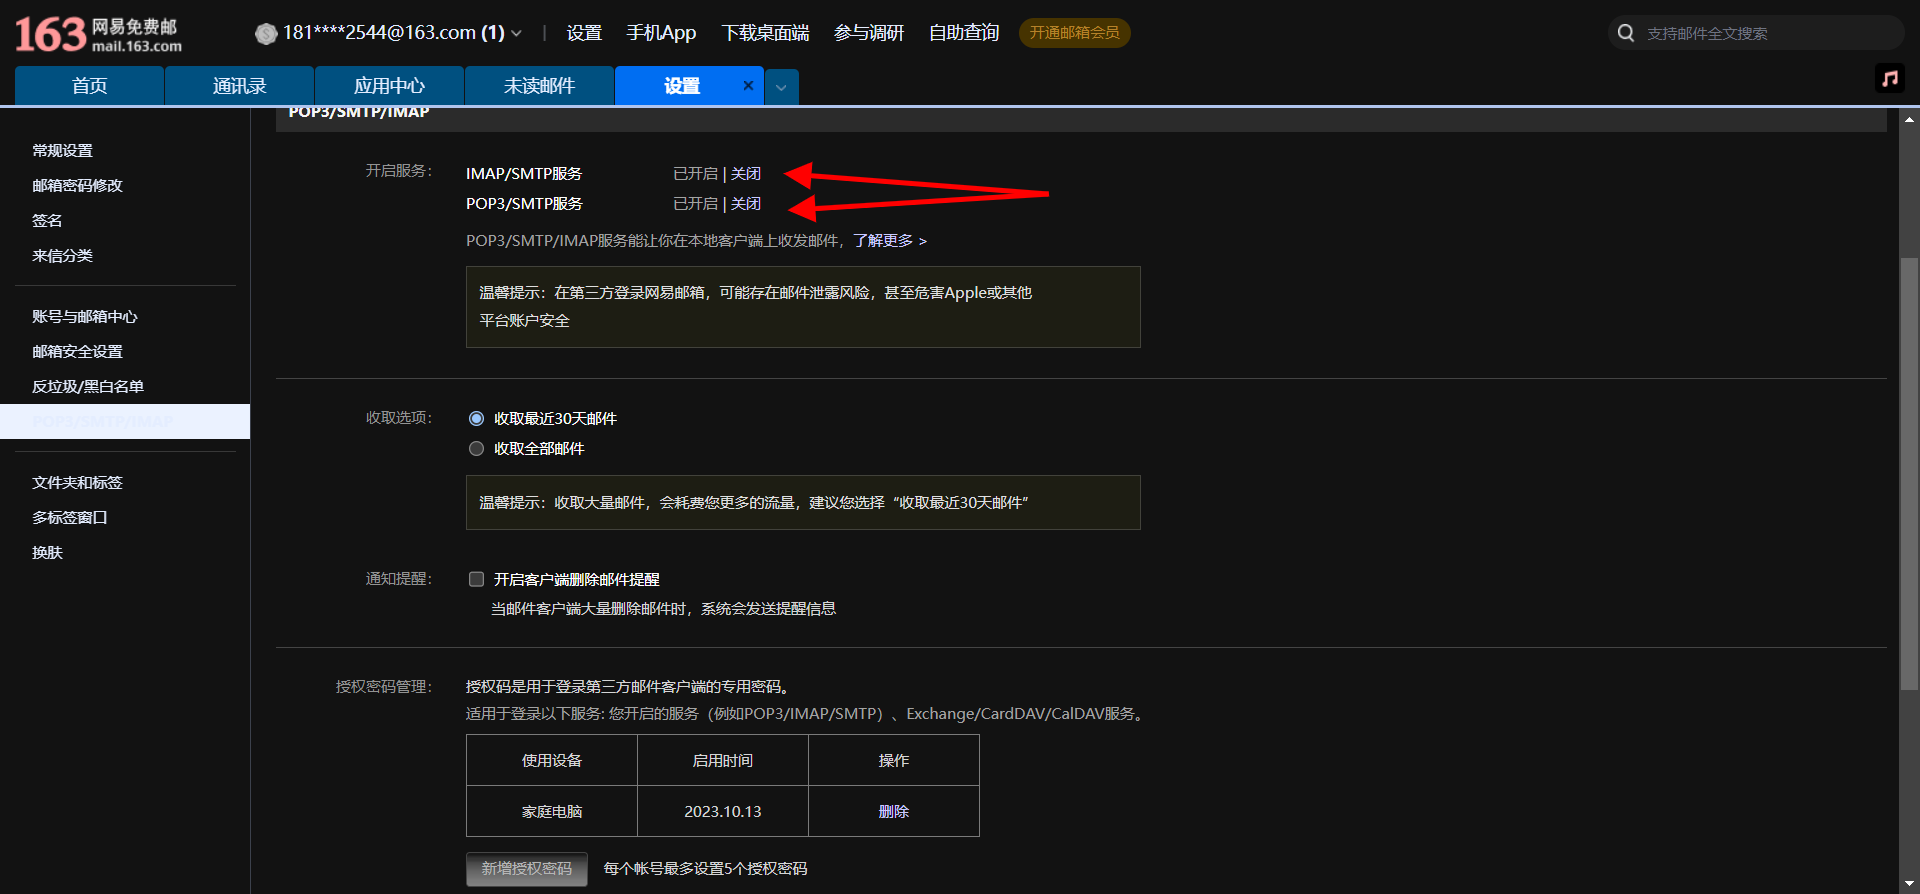Image resolution: width=1920 pixels, height=894 pixels.
Task: Delete the 家庭电脑 authorization code
Action: click(894, 812)
